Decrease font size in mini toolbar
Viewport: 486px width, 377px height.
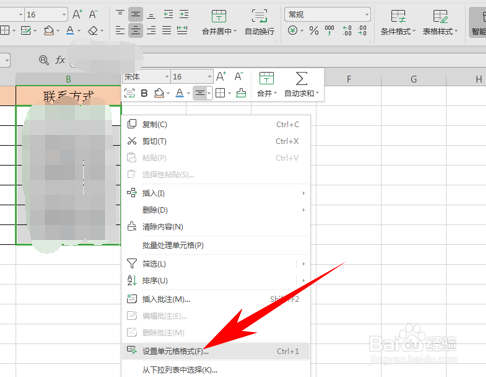click(x=238, y=77)
